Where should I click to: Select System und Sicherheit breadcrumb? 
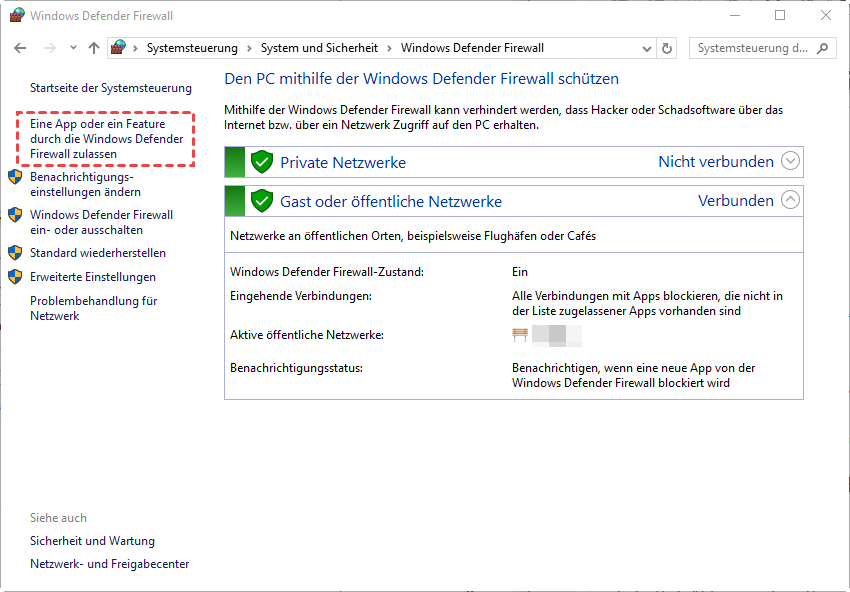(319, 48)
